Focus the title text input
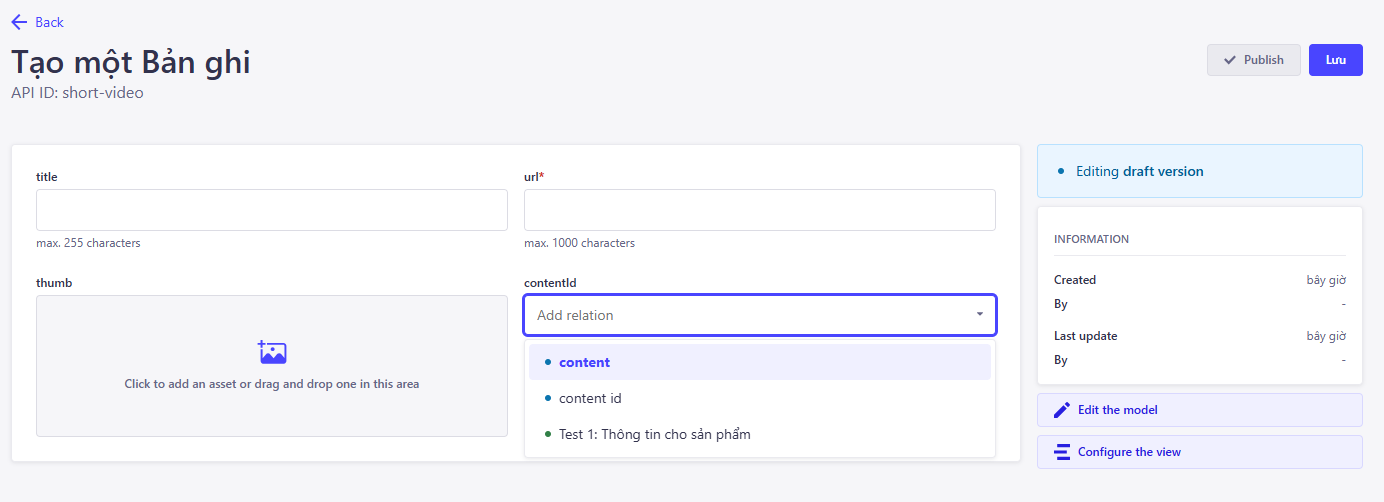 [272, 210]
